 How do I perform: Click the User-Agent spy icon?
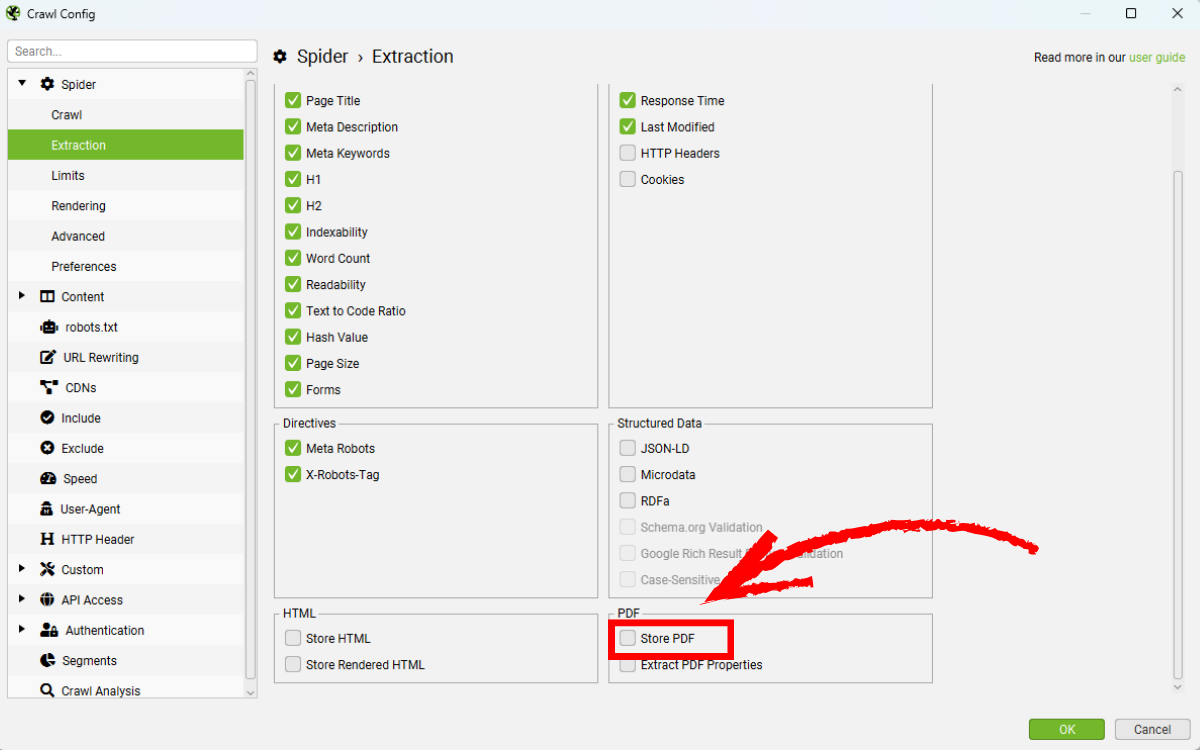46,509
